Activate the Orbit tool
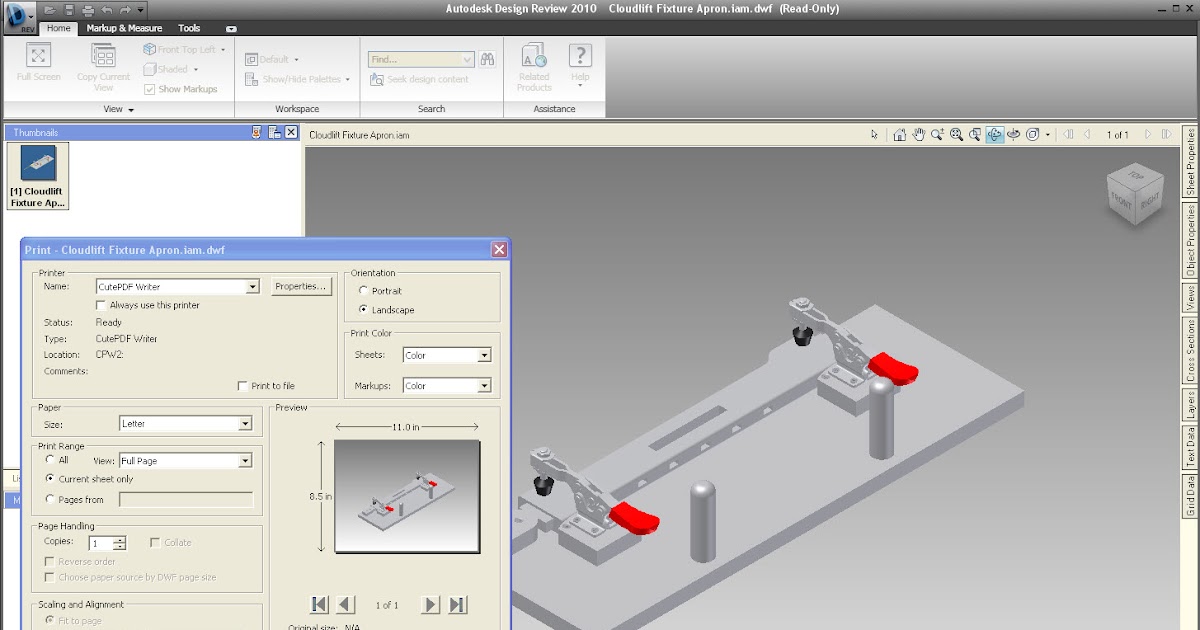The width and height of the screenshot is (1200, 630). (993, 133)
